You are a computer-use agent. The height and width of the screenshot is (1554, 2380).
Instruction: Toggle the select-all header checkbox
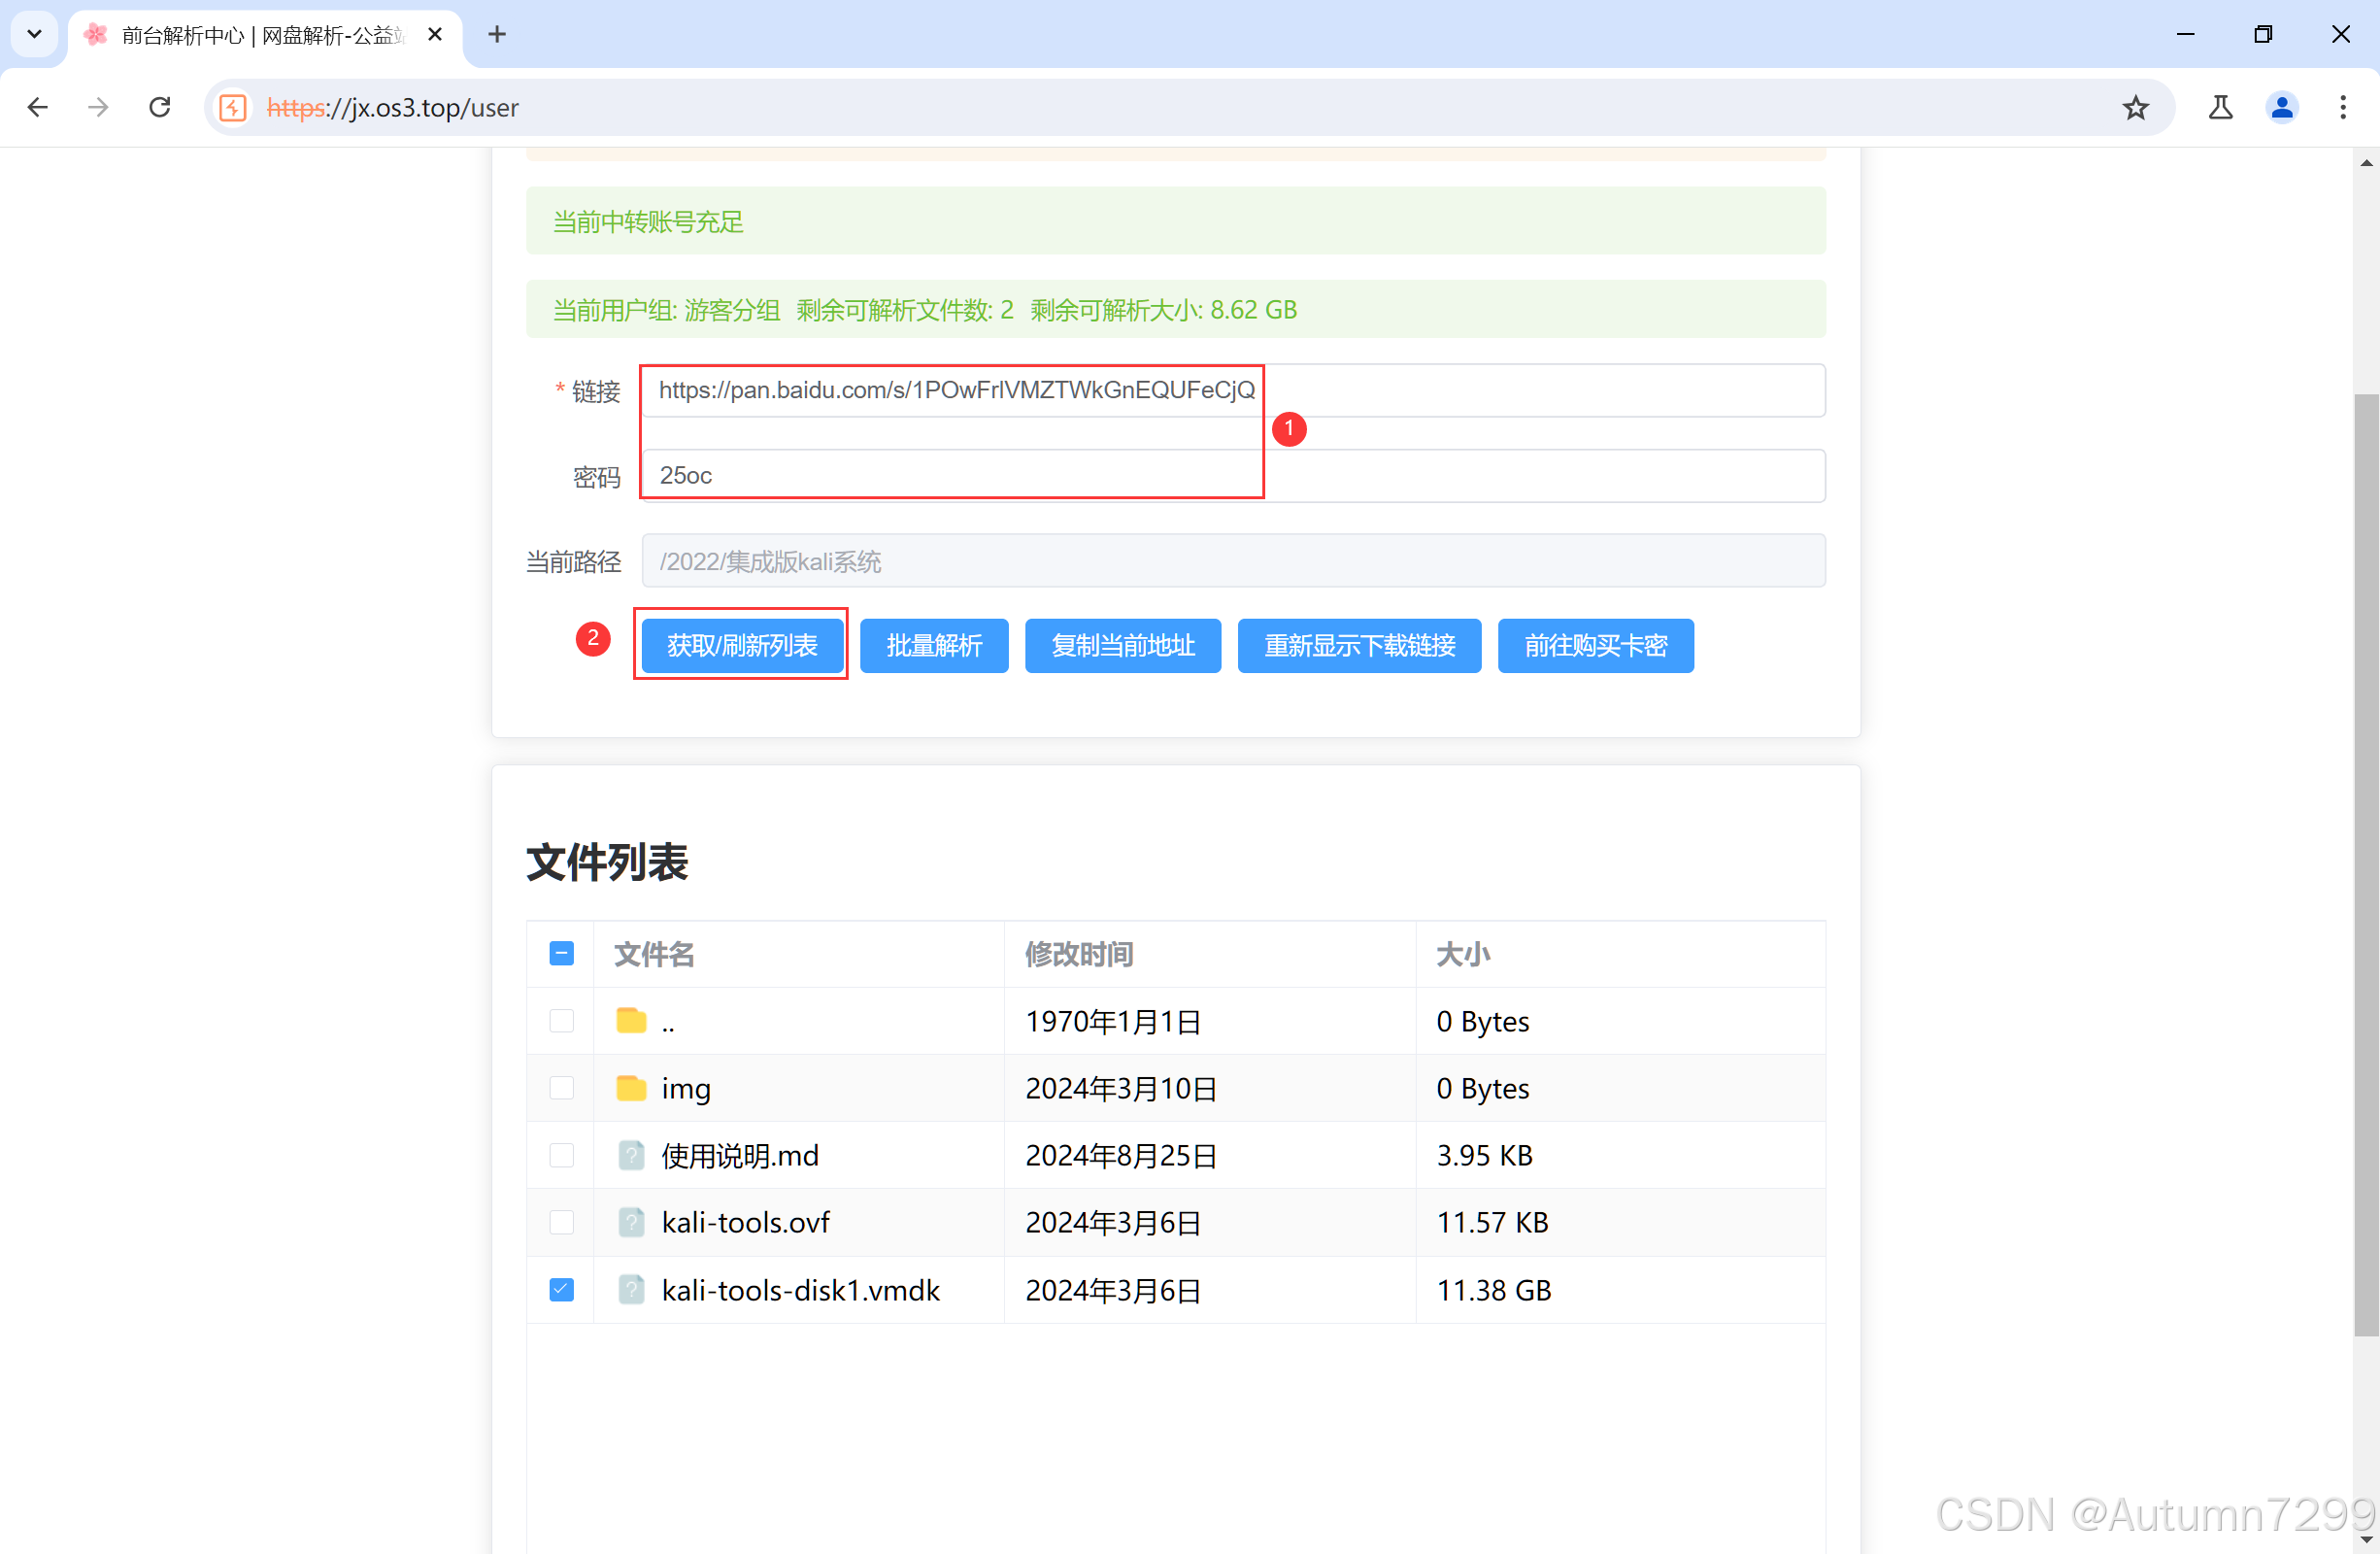click(562, 953)
